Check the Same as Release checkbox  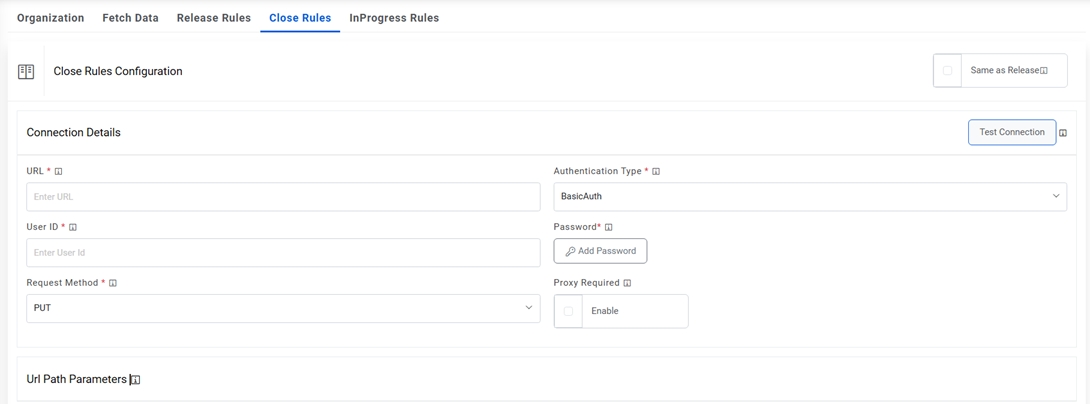(x=947, y=71)
